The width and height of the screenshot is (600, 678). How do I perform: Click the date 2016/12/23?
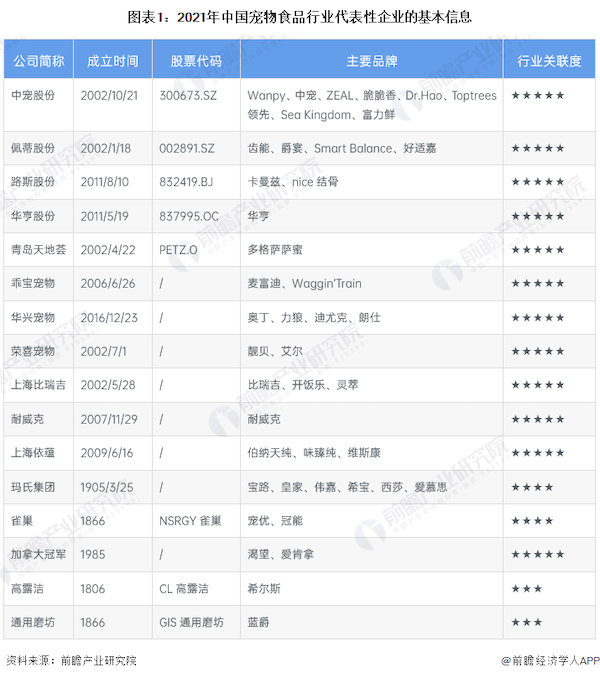109,317
